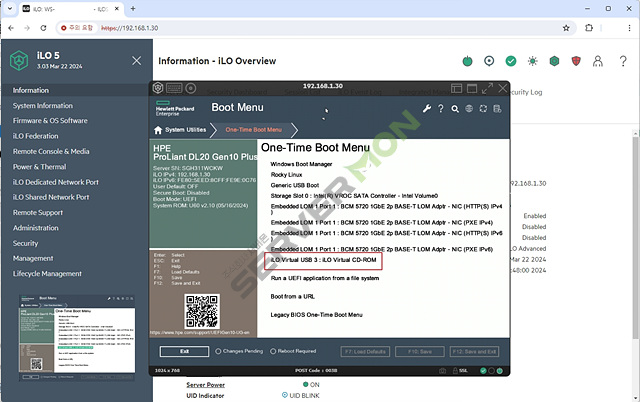Click the circular reset icon in Boot Menu
Viewport: 640px width, 402px height.
pyautogui.click(x=483, y=109)
